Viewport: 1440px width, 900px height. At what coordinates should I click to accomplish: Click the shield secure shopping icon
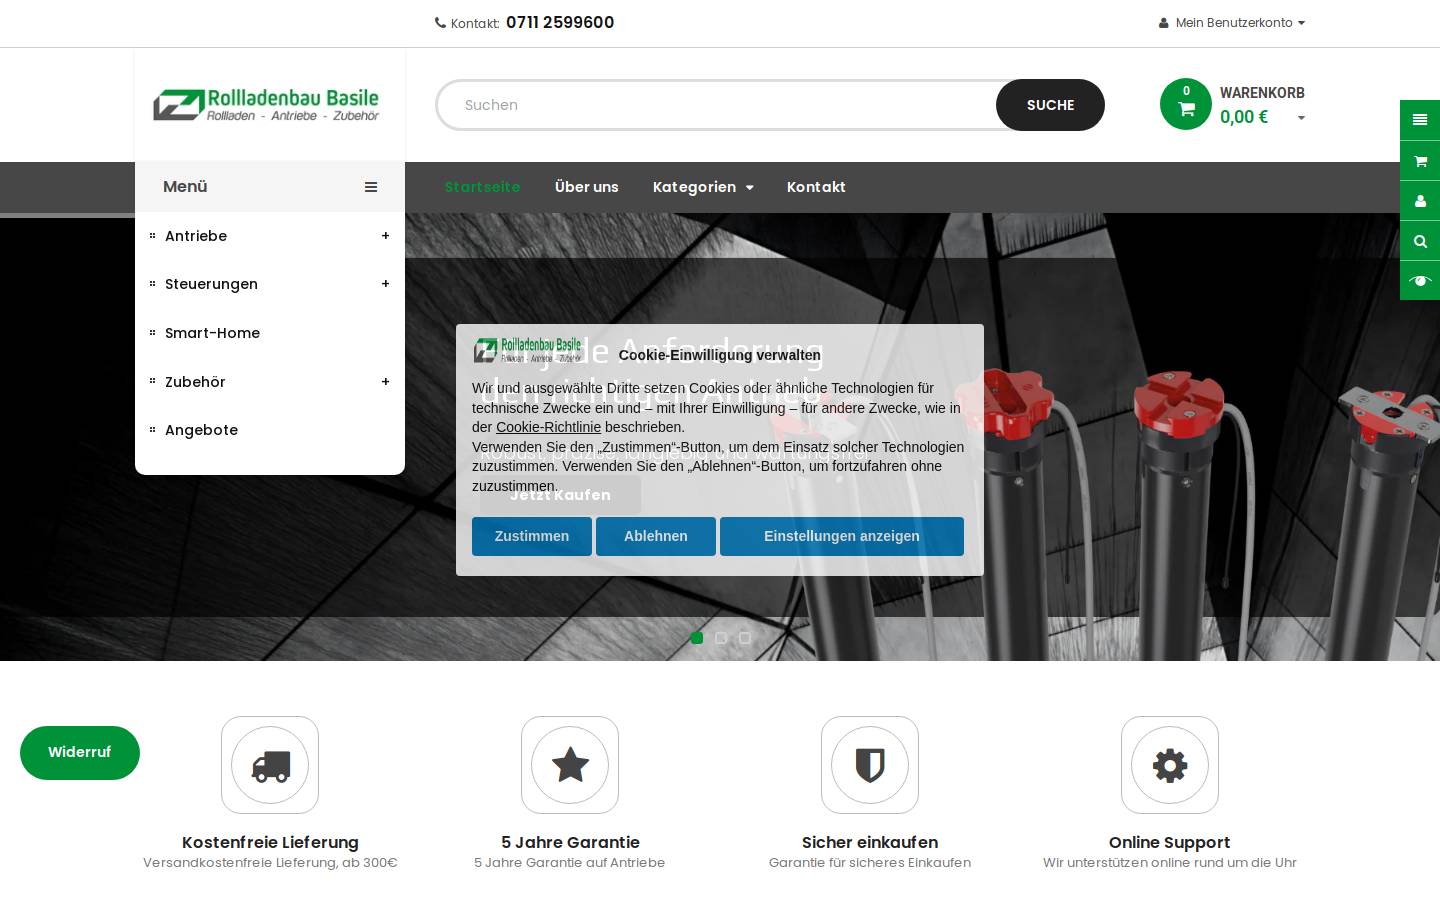[870, 765]
